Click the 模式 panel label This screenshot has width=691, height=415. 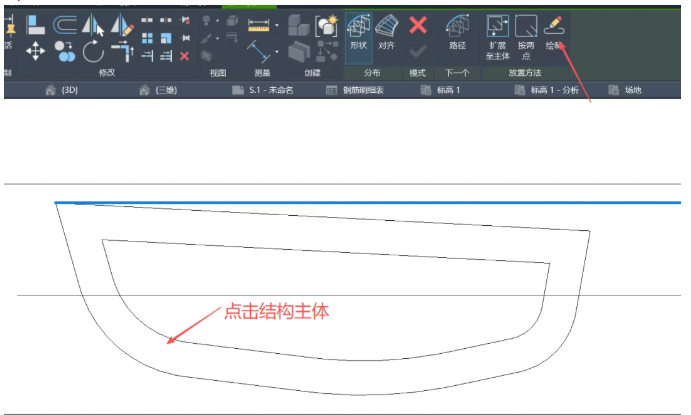tap(417, 73)
